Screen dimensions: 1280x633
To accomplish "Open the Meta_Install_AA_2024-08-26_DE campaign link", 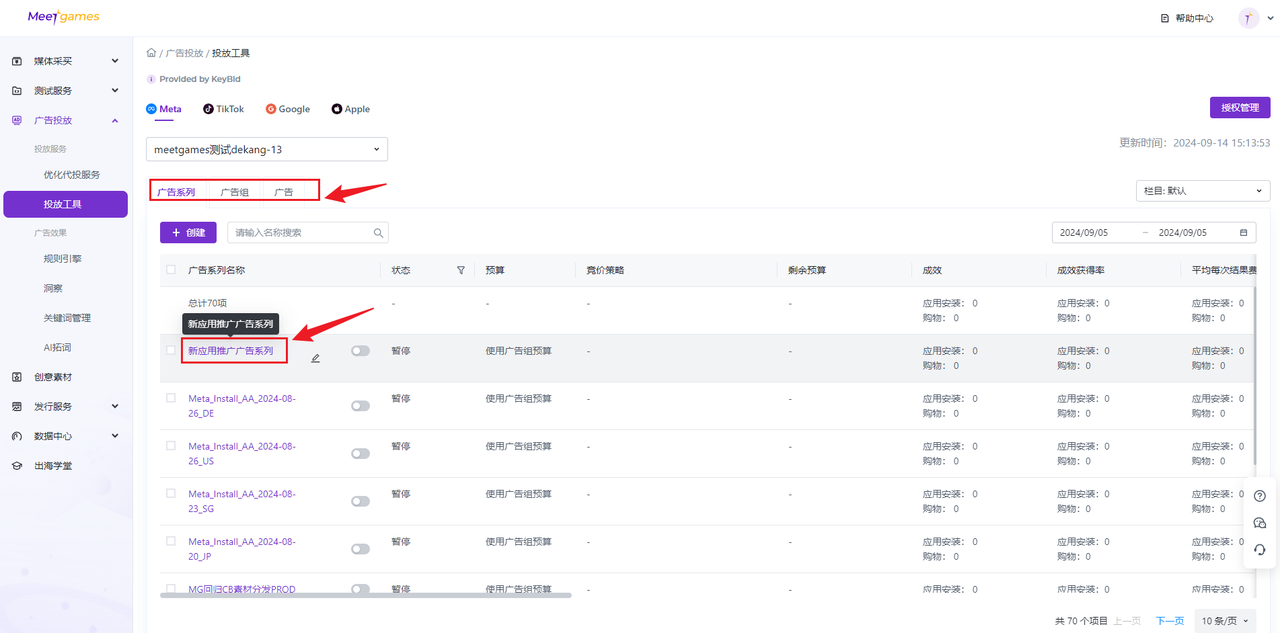I will pyautogui.click(x=242, y=406).
